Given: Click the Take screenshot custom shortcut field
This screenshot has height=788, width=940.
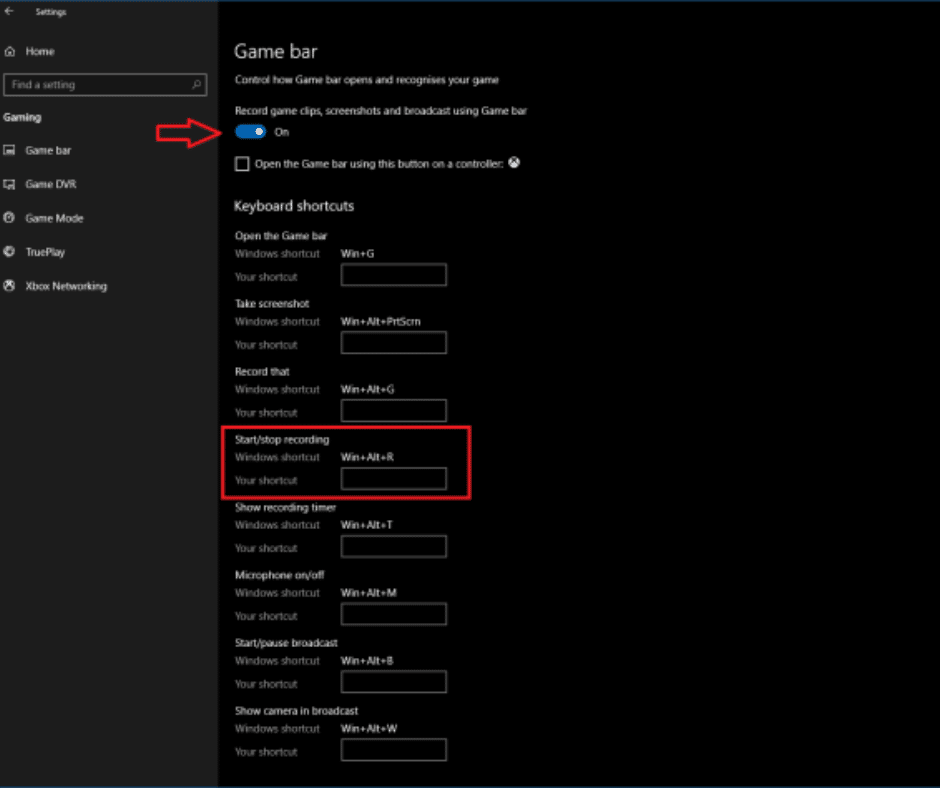Looking at the screenshot, I should click(x=393, y=343).
